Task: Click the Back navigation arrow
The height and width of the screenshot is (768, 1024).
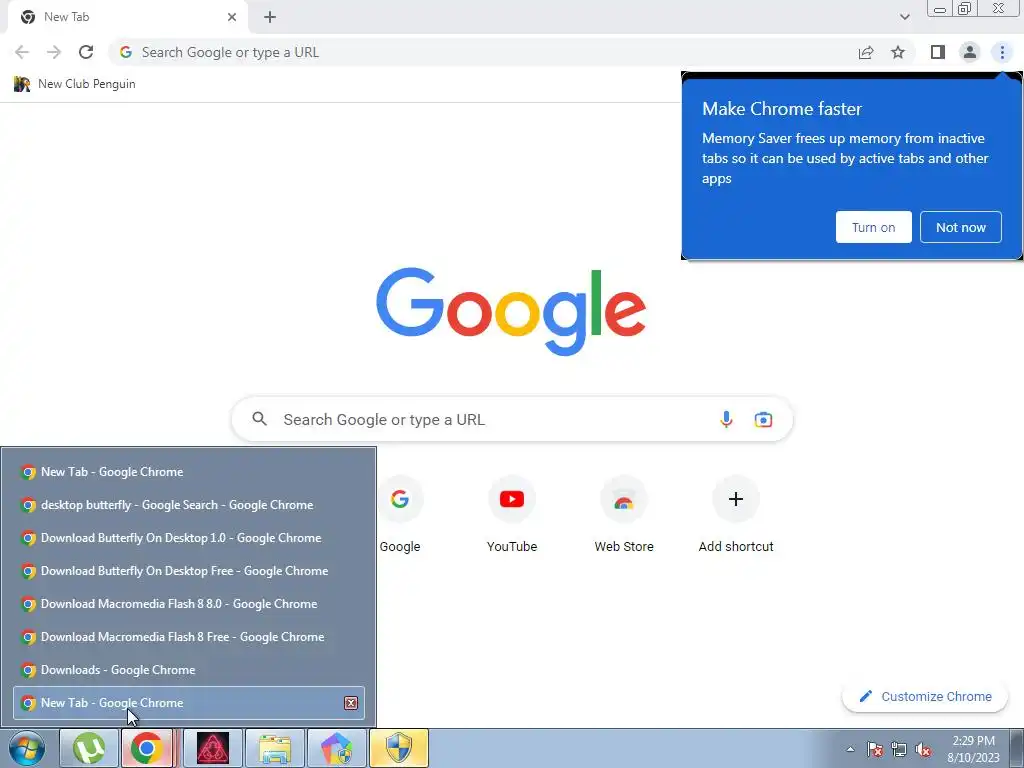Action: click(x=22, y=52)
